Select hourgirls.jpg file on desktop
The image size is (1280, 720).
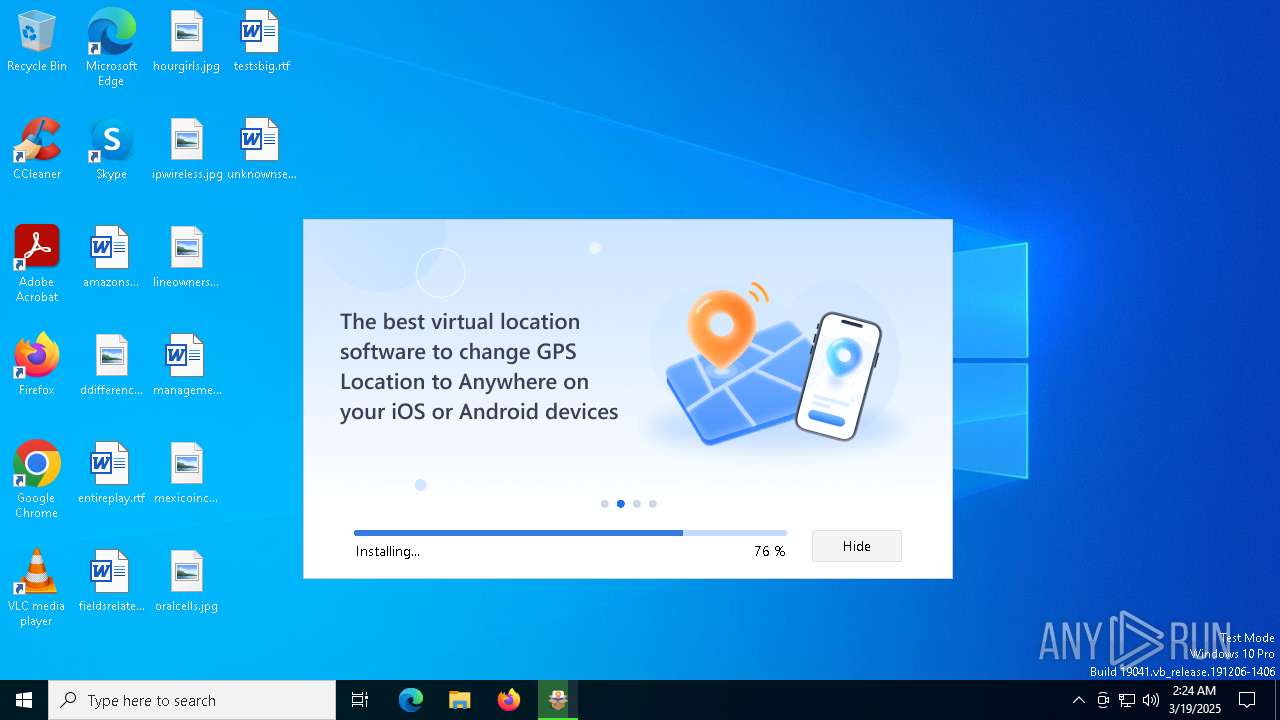point(186,42)
